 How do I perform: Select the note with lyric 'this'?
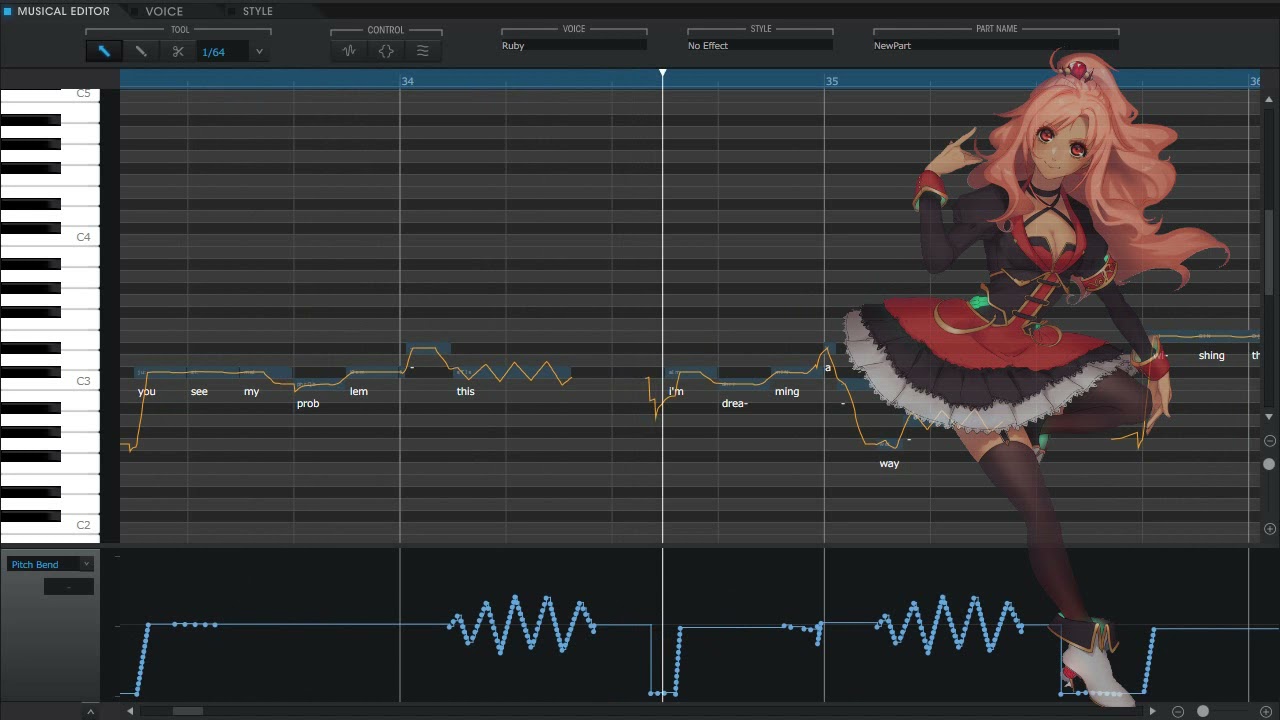click(x=511, y=373)
